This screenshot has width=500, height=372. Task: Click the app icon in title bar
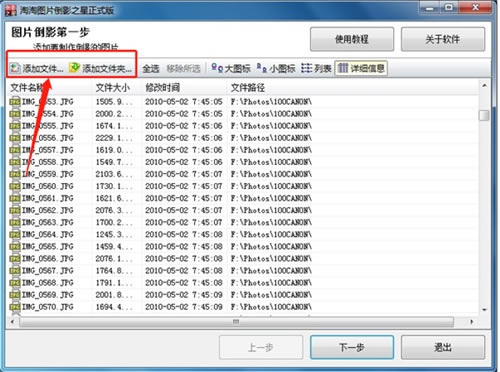click(x=11, y=10)
